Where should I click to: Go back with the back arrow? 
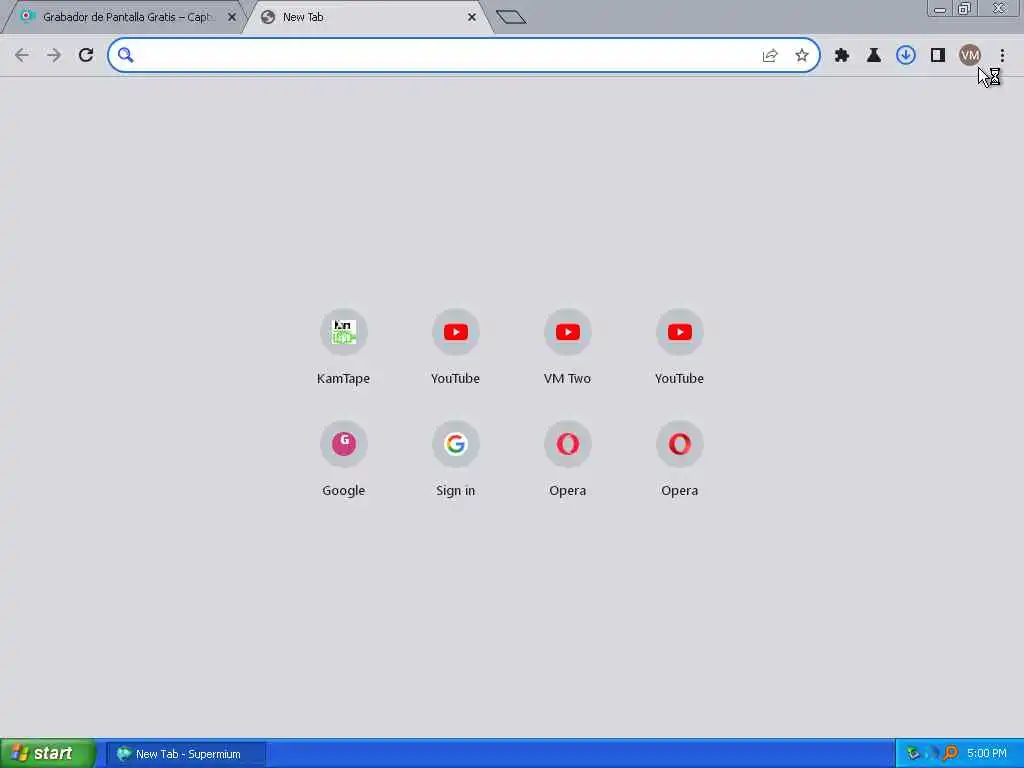point(22,56)
